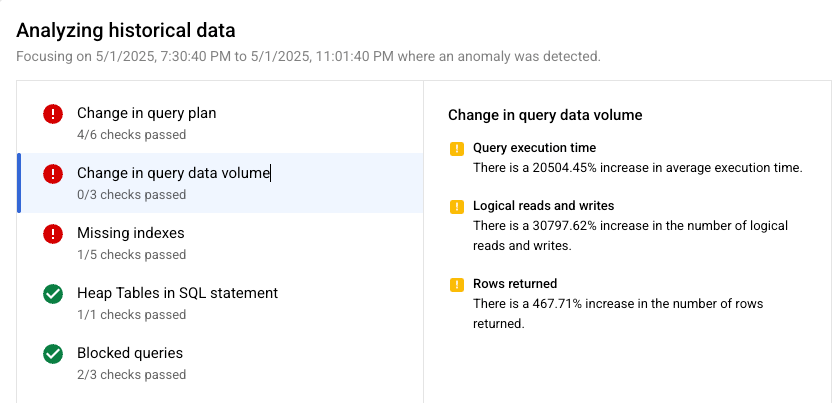The height and width of the screenshot is (403, 838).
Task: Select the Change in query data volume item
Action: pos(173,173)
